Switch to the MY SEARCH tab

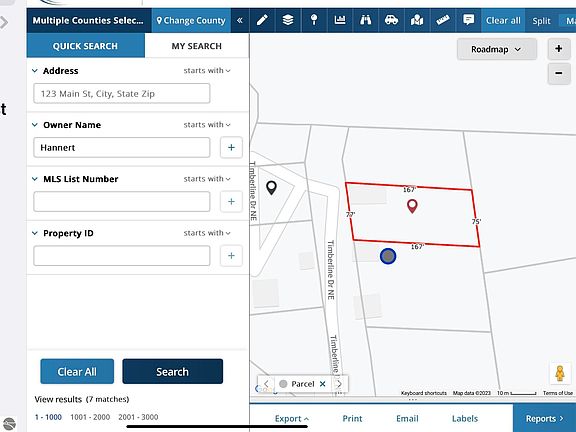pos(197,46)
